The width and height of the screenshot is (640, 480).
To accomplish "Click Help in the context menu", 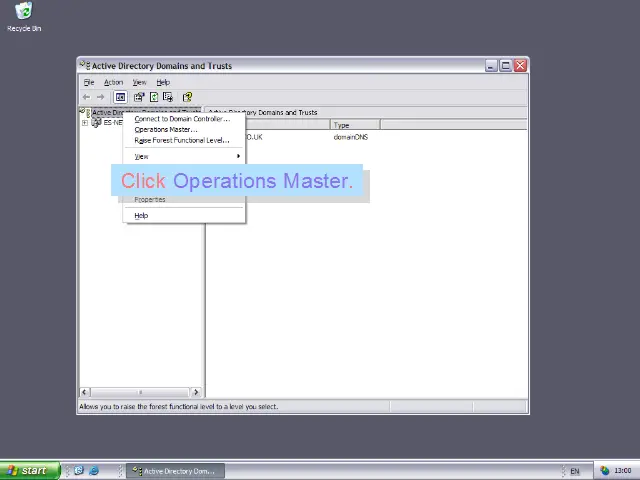I will [x=141, y=216].
